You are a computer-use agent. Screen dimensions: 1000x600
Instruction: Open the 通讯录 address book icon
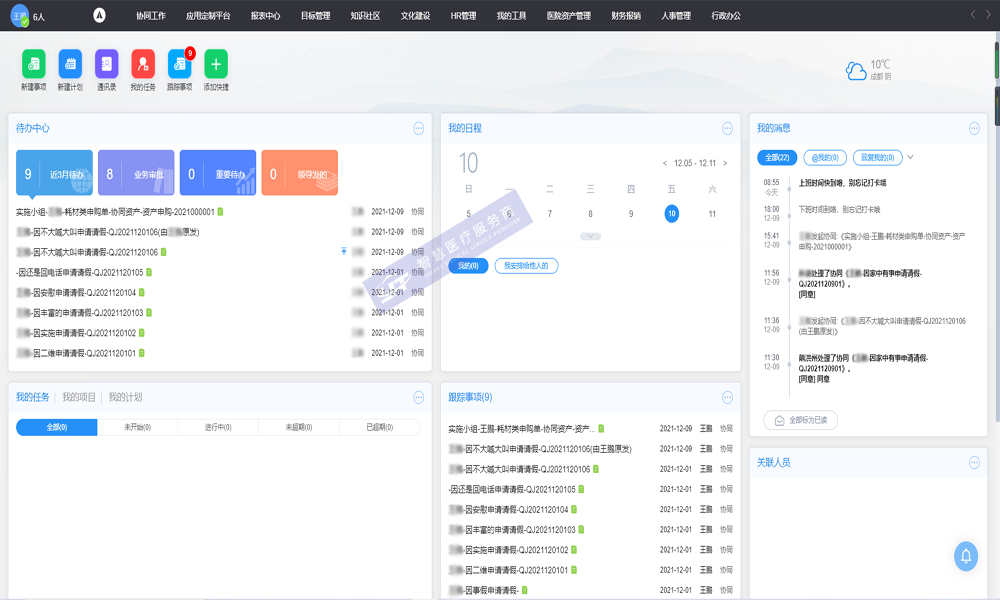(107, 64)
